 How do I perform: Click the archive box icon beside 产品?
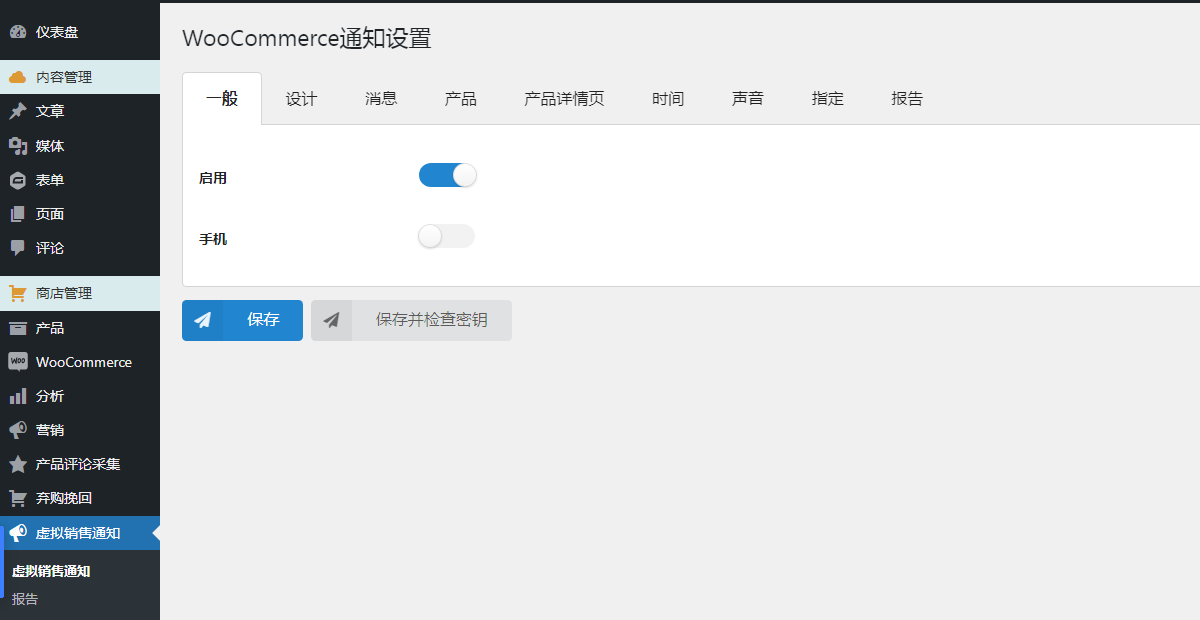click(x=18, y=328)
